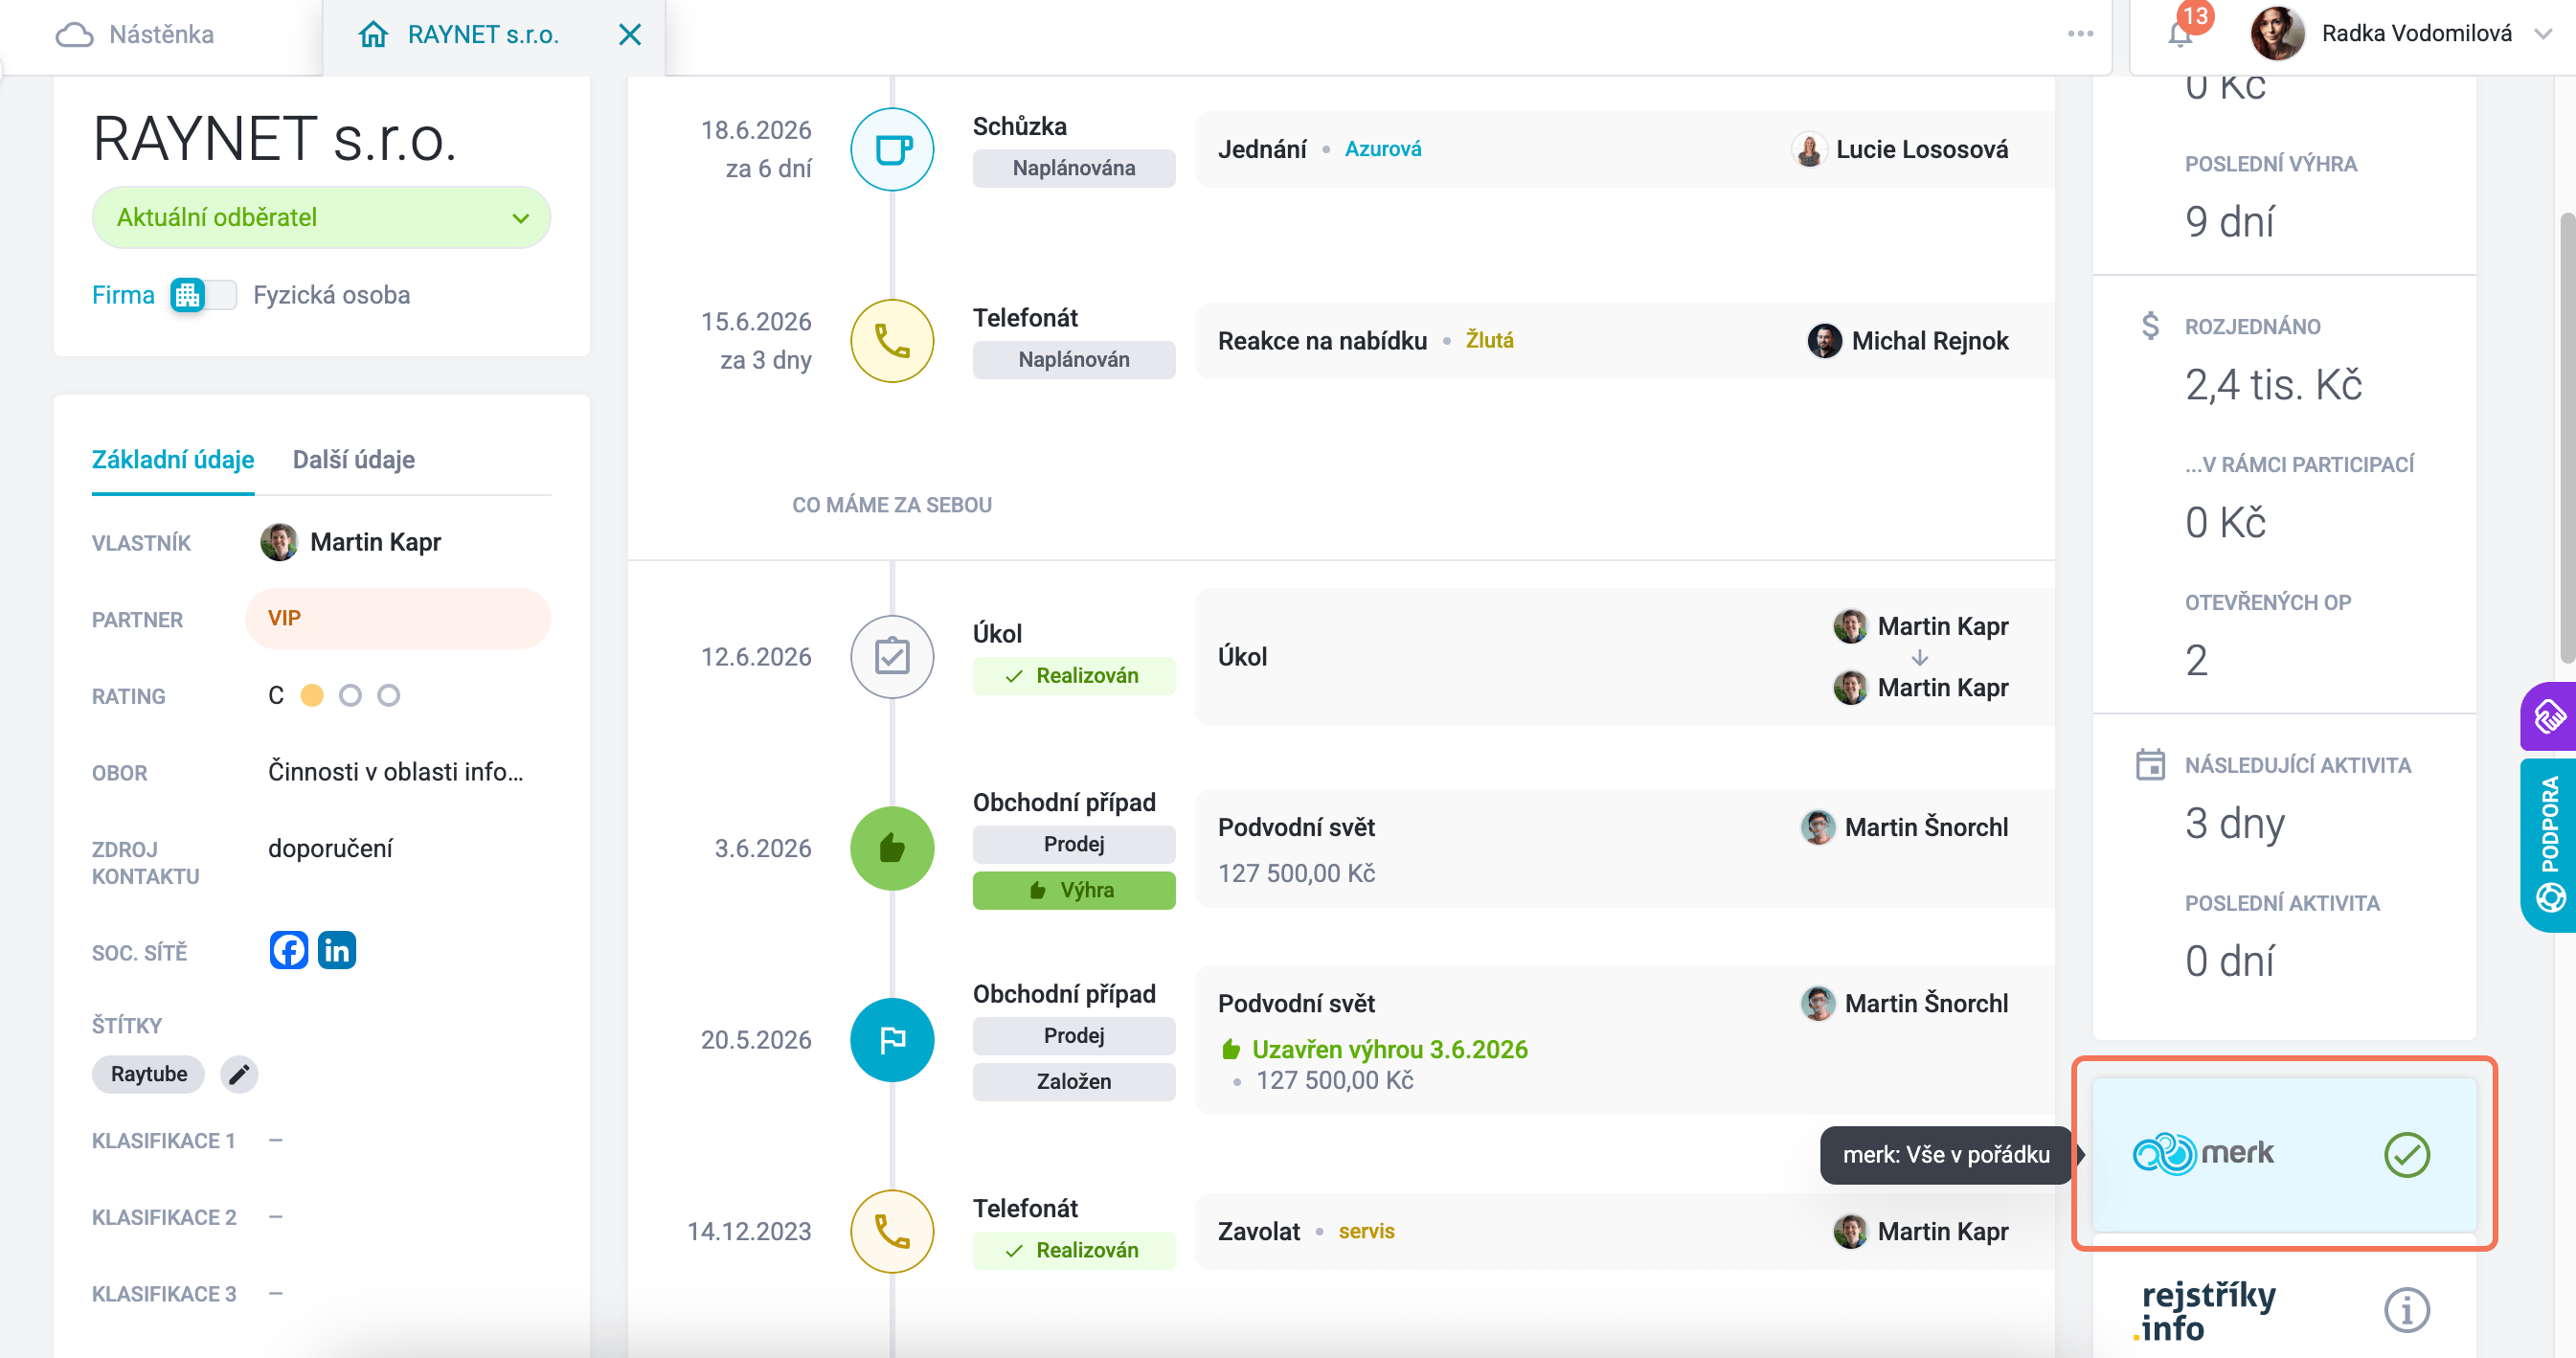Toggle Firma / Fyzická osoba switch
The height and width of the screenshot is (1358, 2576).
pos(203,295)
